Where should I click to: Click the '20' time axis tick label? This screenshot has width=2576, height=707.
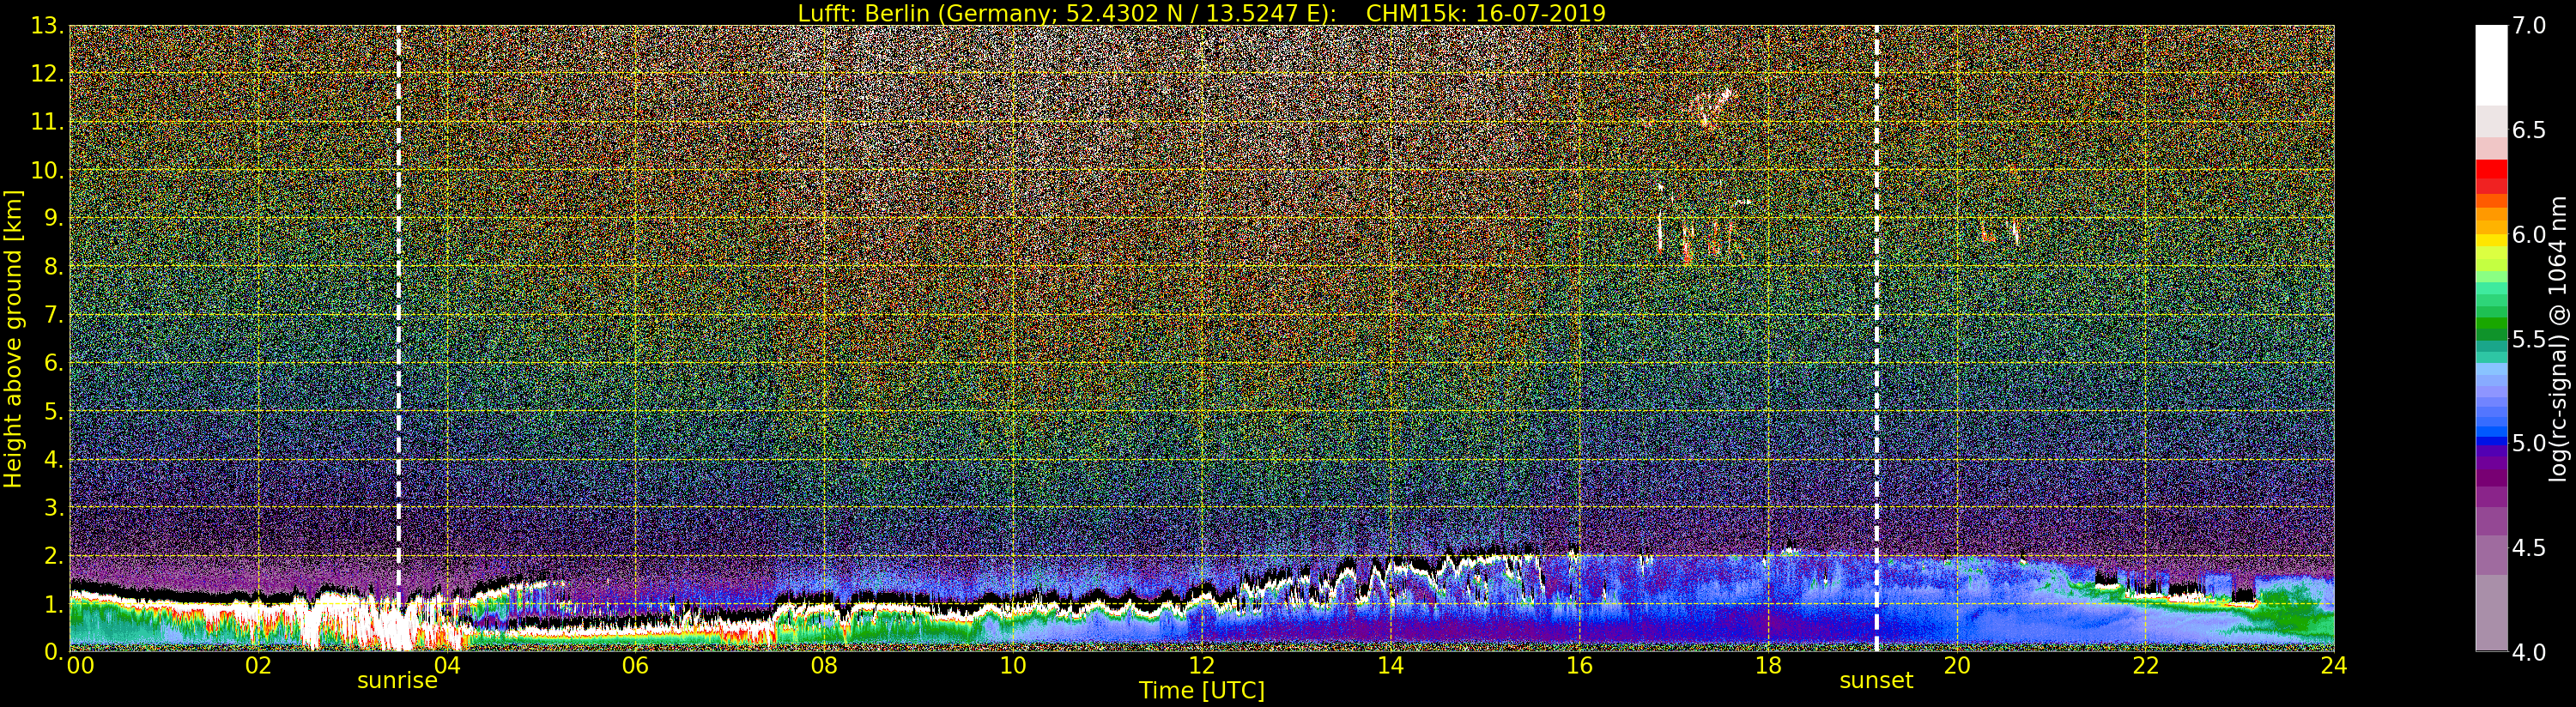point(1956,666)
